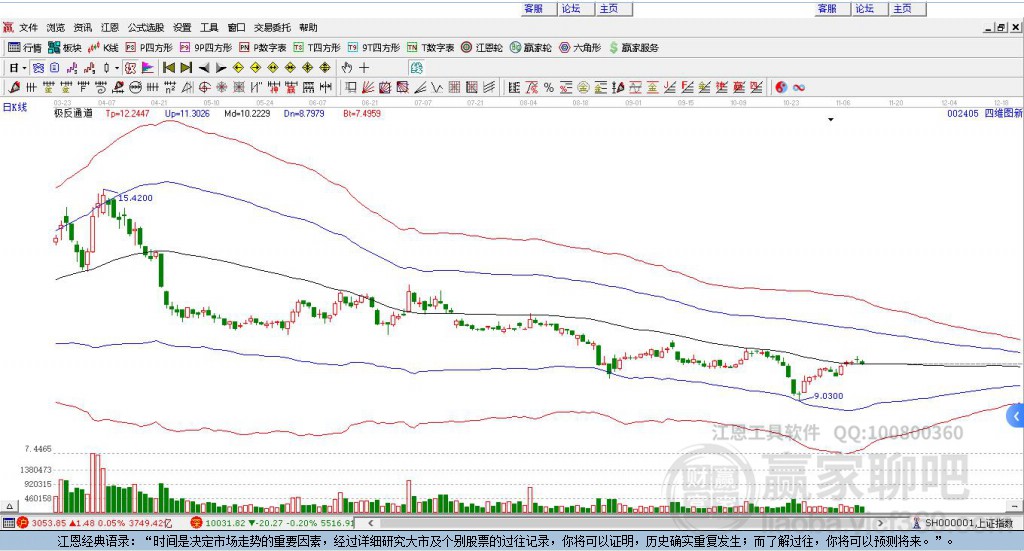Viewport: 1024px width, 551px height.
Task: Click the 深 index 10031.82 status entry
Action: click(272, 523)
